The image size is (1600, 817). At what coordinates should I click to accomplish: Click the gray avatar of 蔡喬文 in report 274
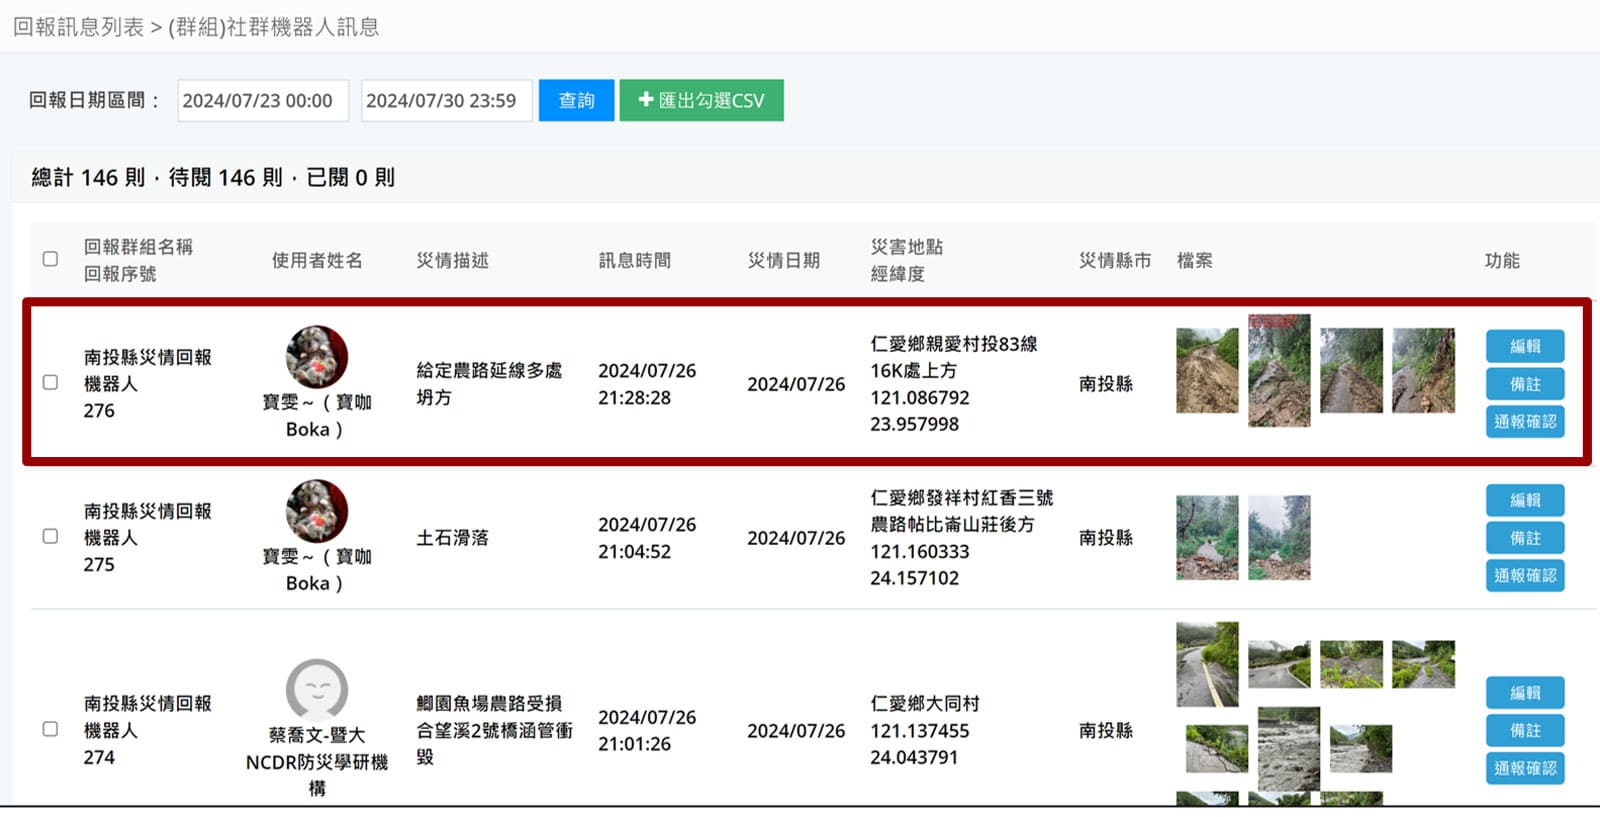click(317, 689)
